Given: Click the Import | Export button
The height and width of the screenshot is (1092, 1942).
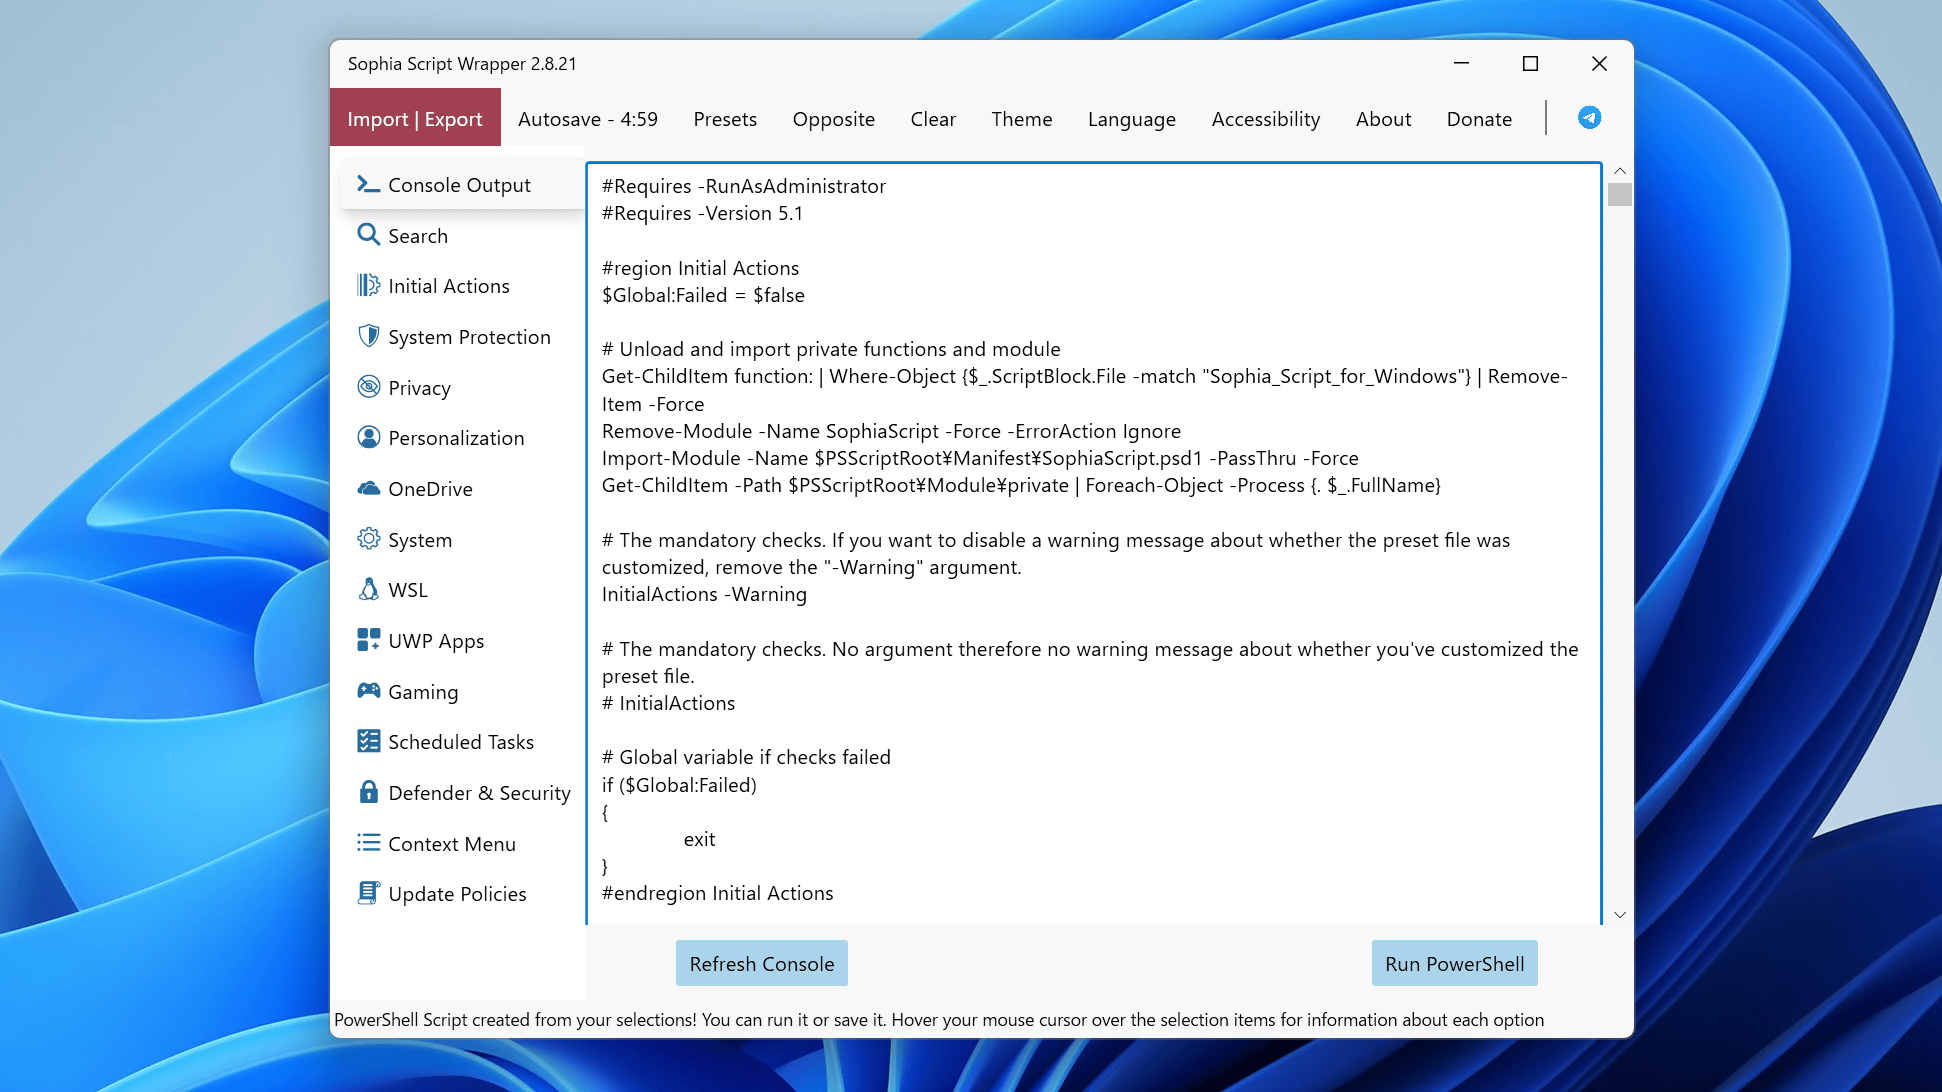Looking at the screenshot, I should coord(415,119).
